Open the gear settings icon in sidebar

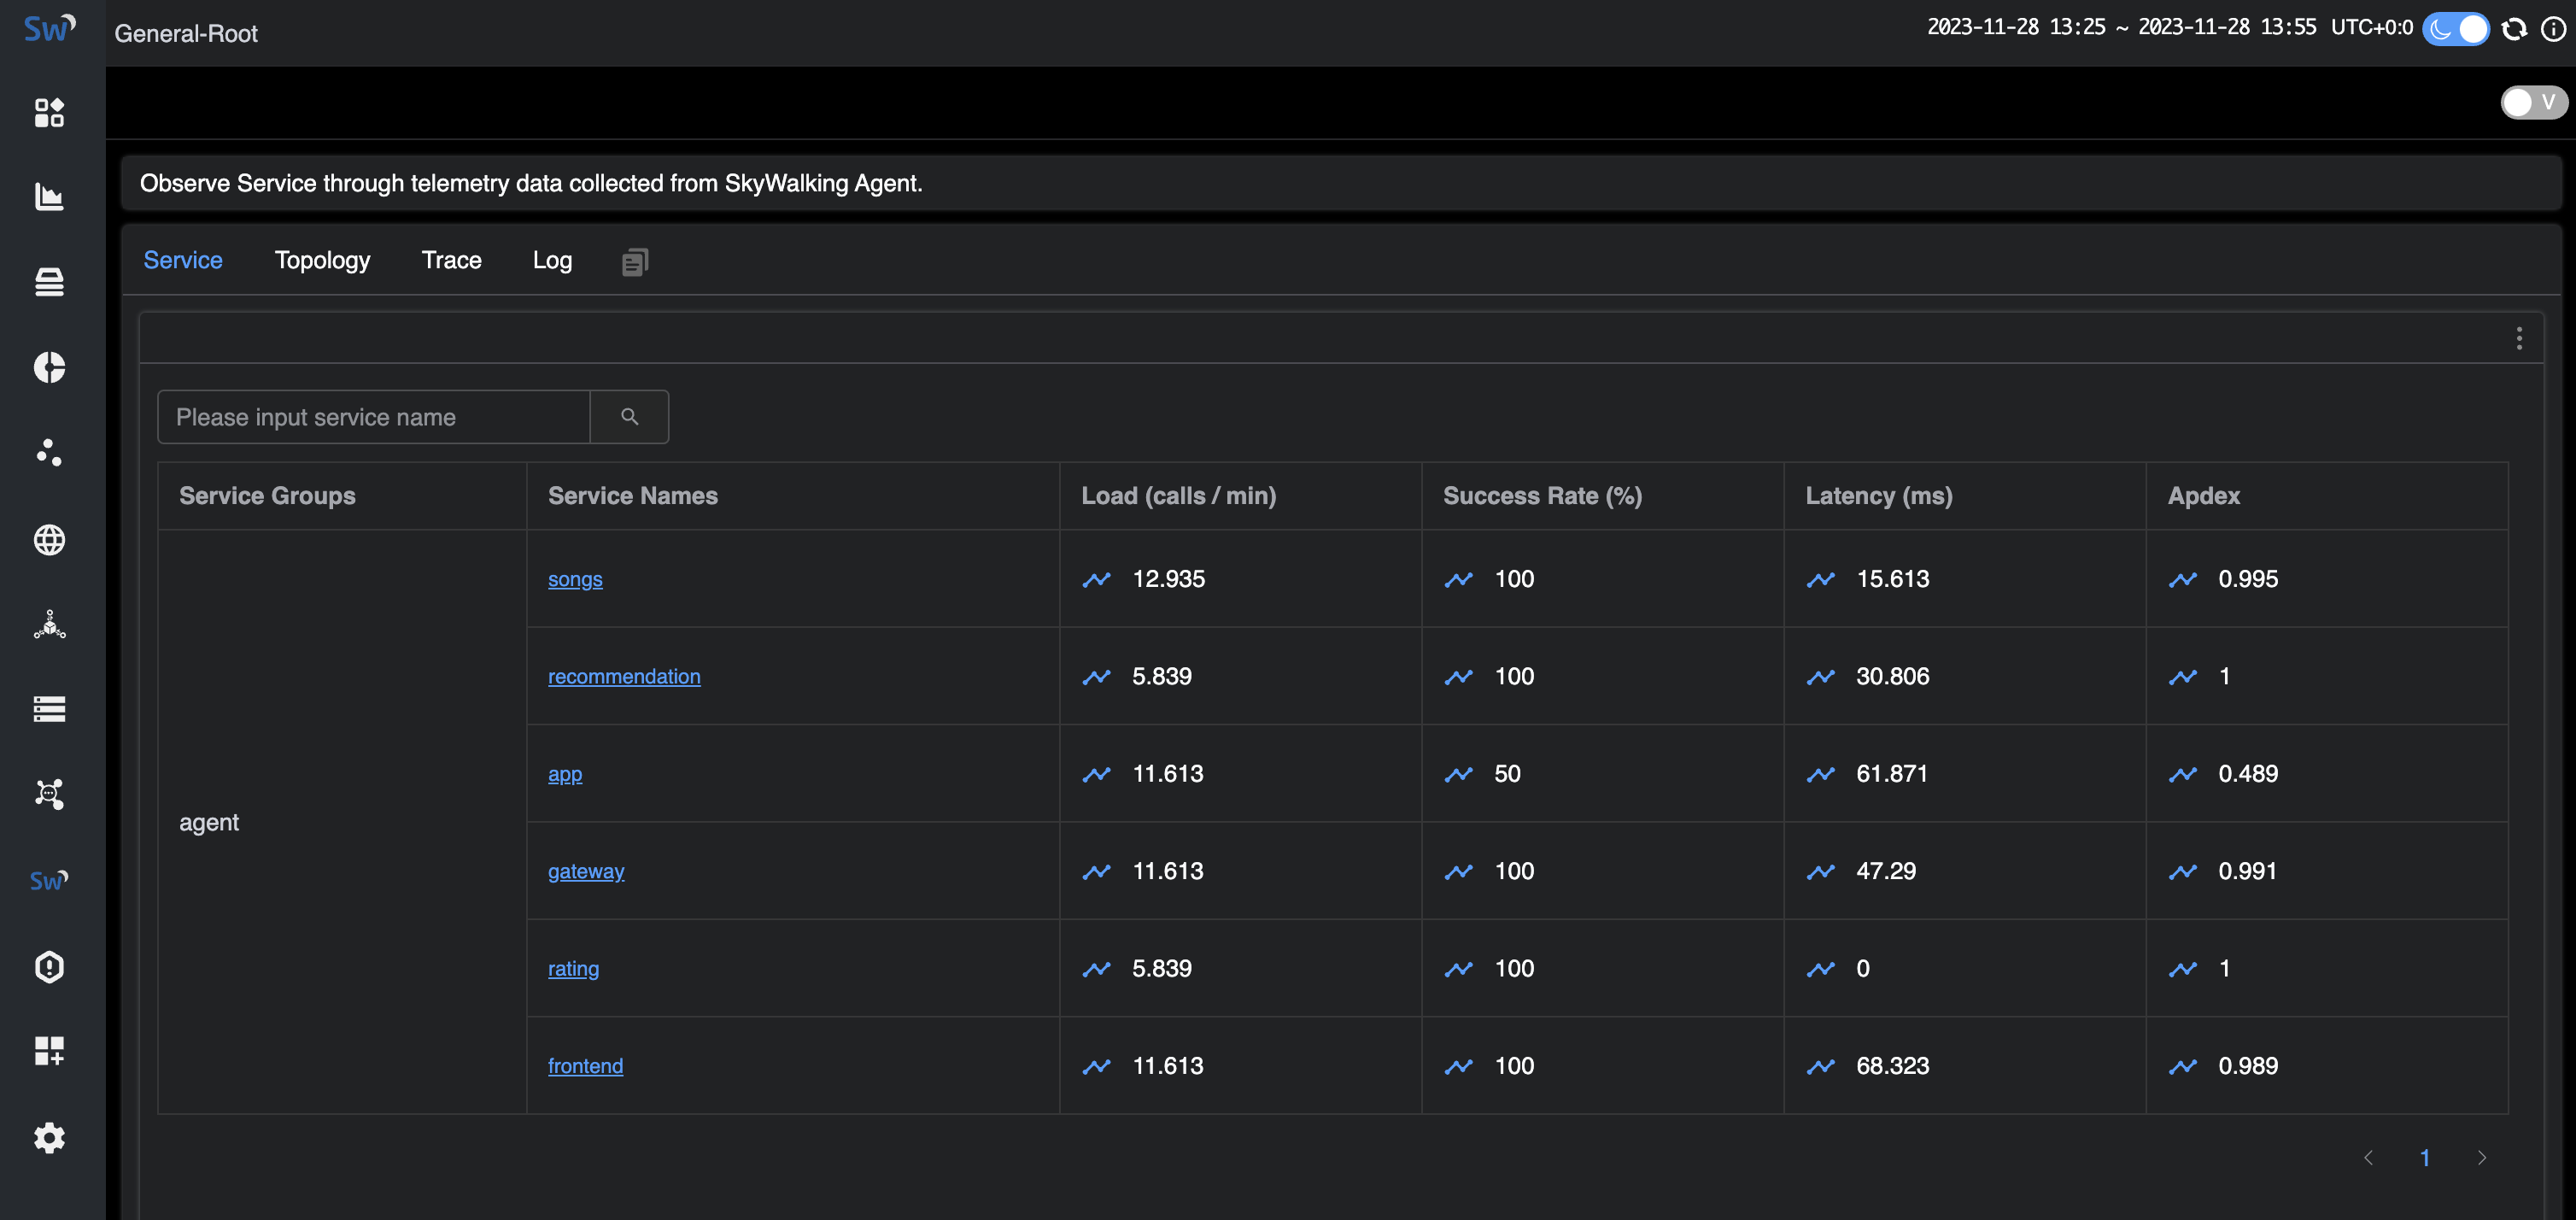pyautogui.click(x=49, y=1137)
